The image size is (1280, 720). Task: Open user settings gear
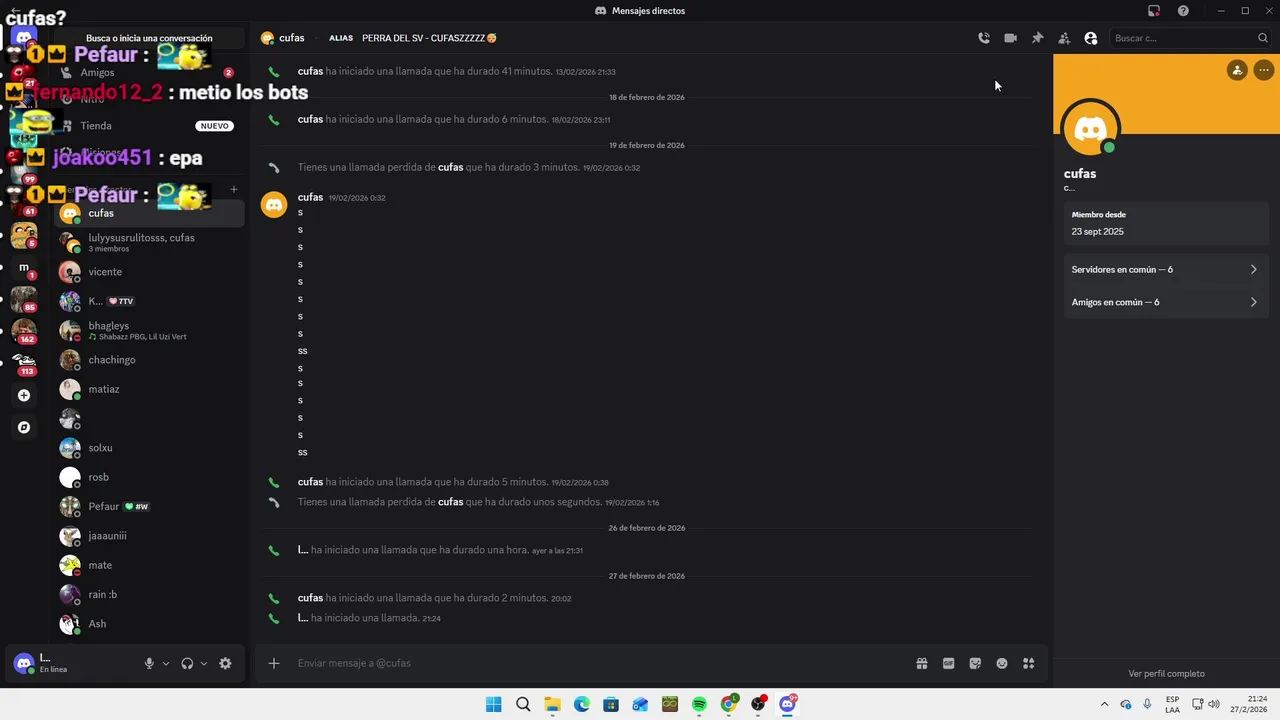click(x=225, y=663)
